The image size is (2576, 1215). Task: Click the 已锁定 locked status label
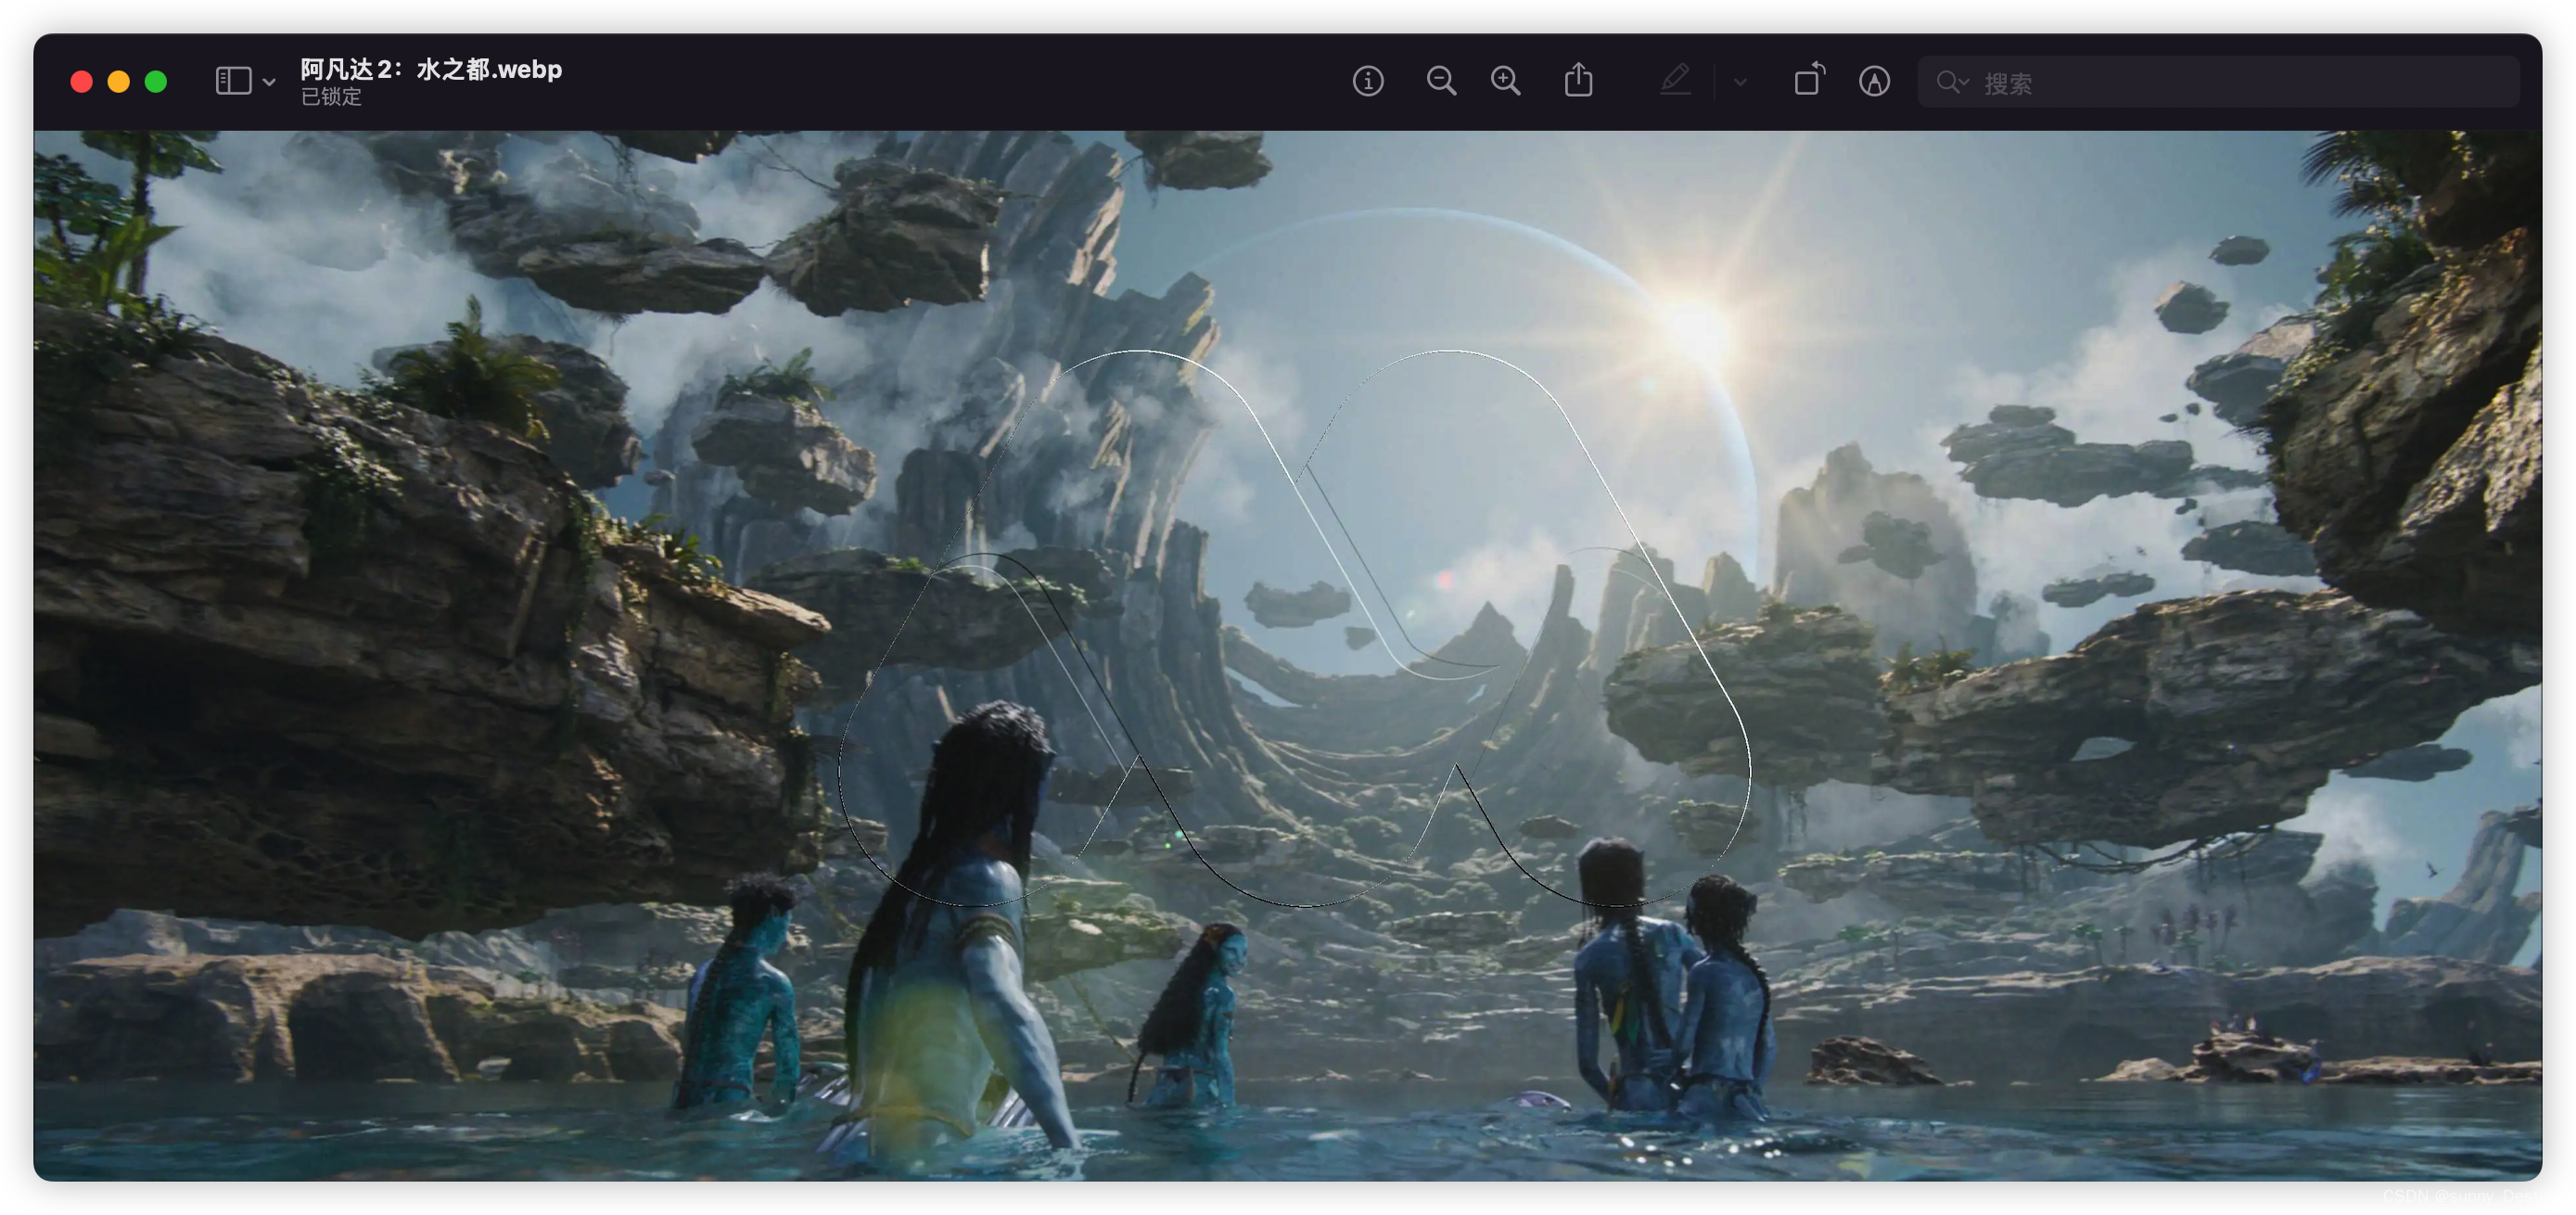coord(331,97)
